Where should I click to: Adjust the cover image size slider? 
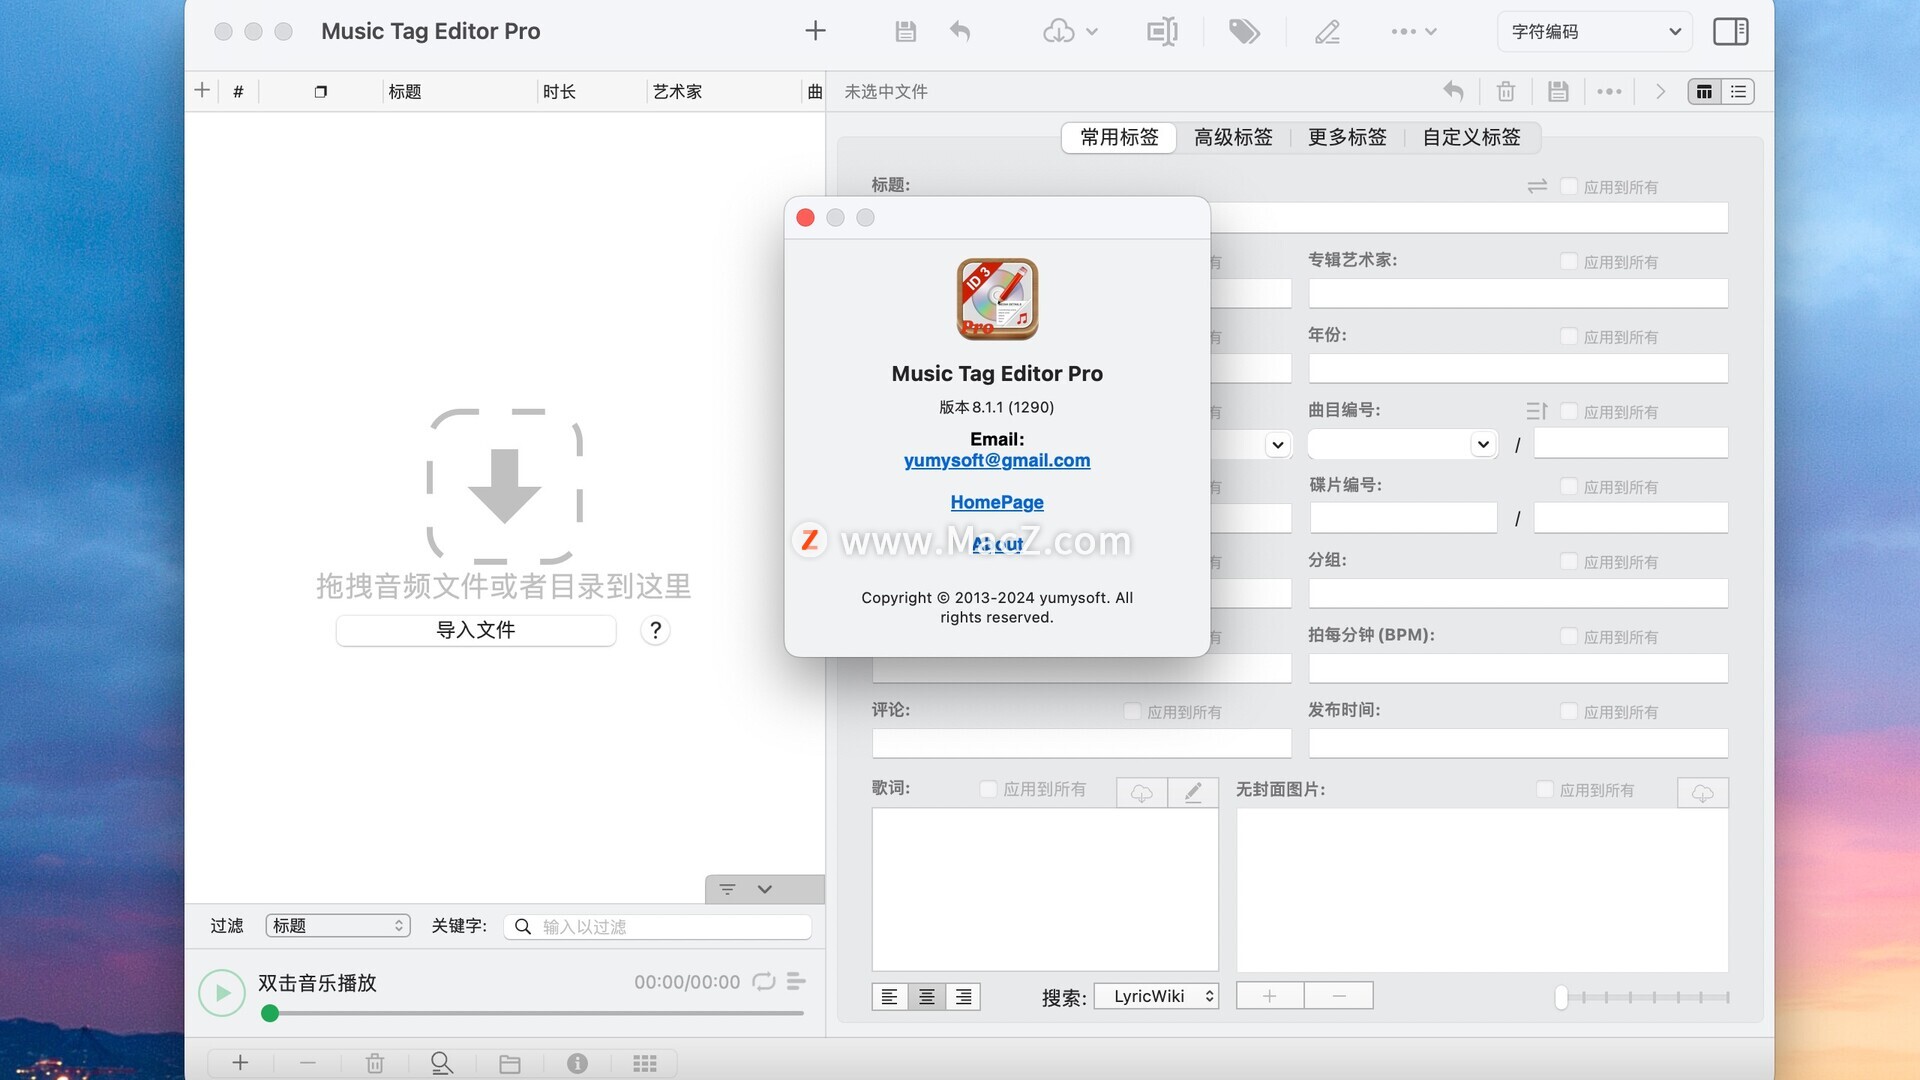(1643, 997)
